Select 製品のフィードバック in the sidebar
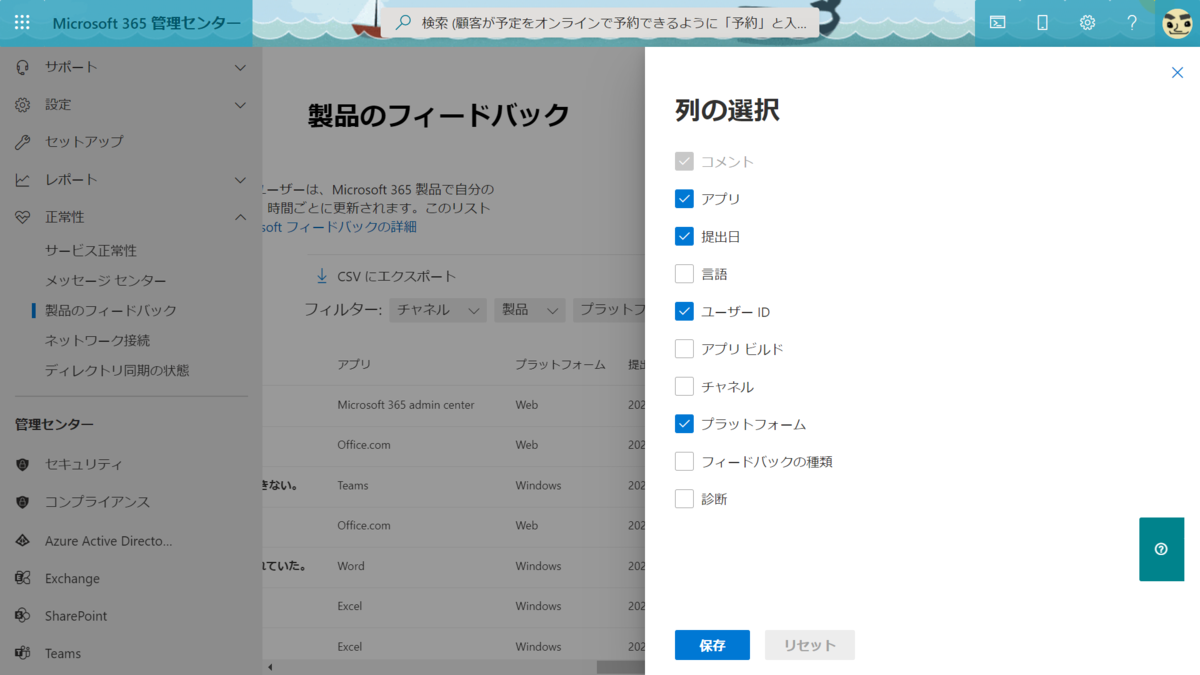Screen dimensions: 1200x675 pos(111,311)
